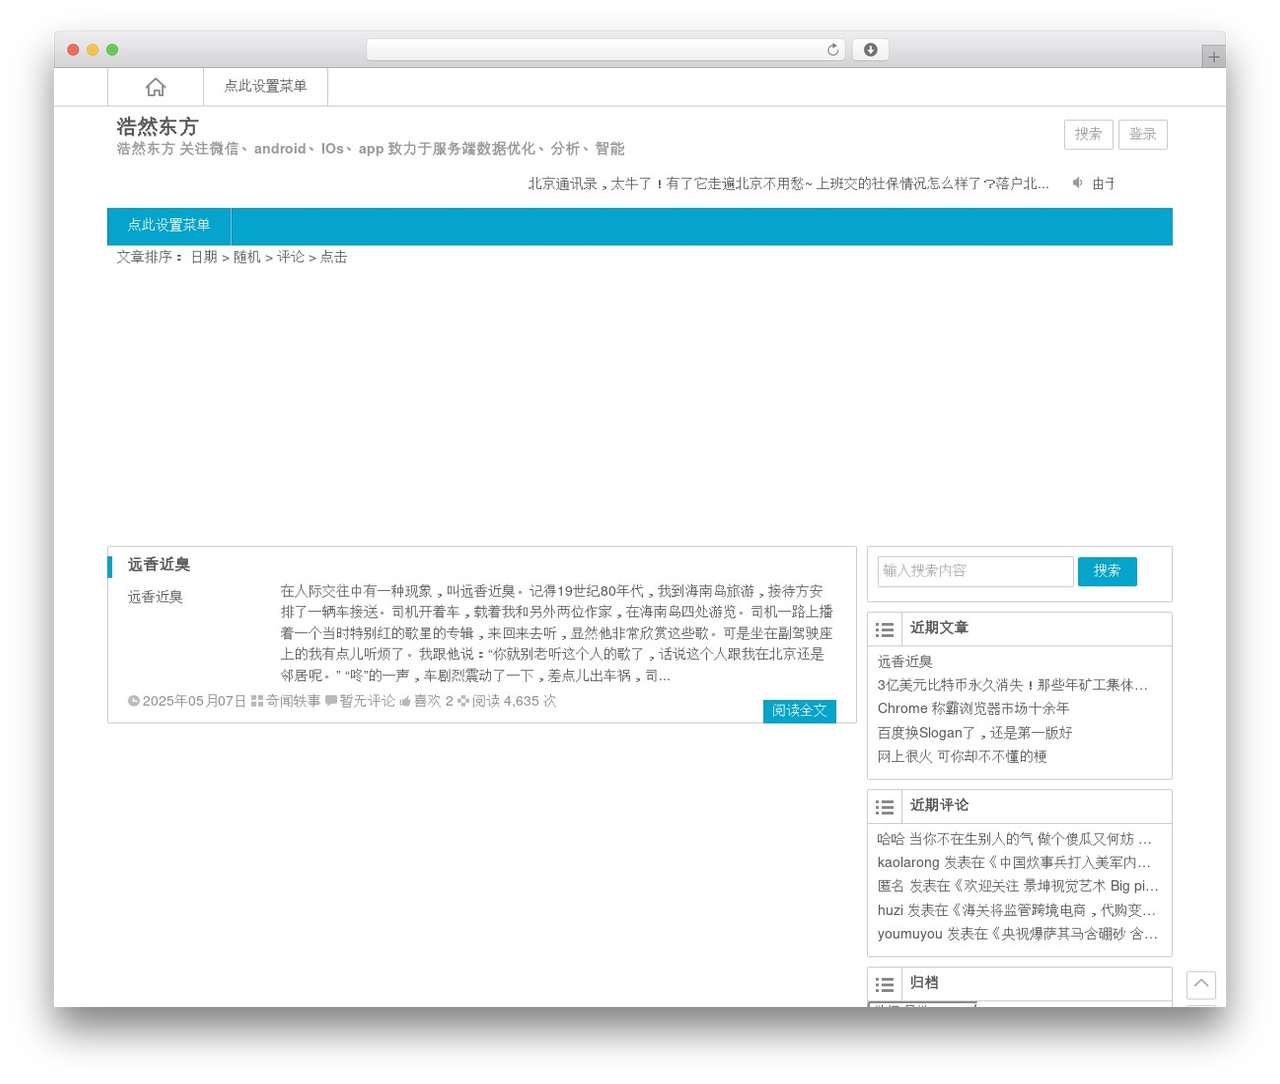Click the 登录 login button
Viewport: 1280px width, 1084px height.
1142,134
